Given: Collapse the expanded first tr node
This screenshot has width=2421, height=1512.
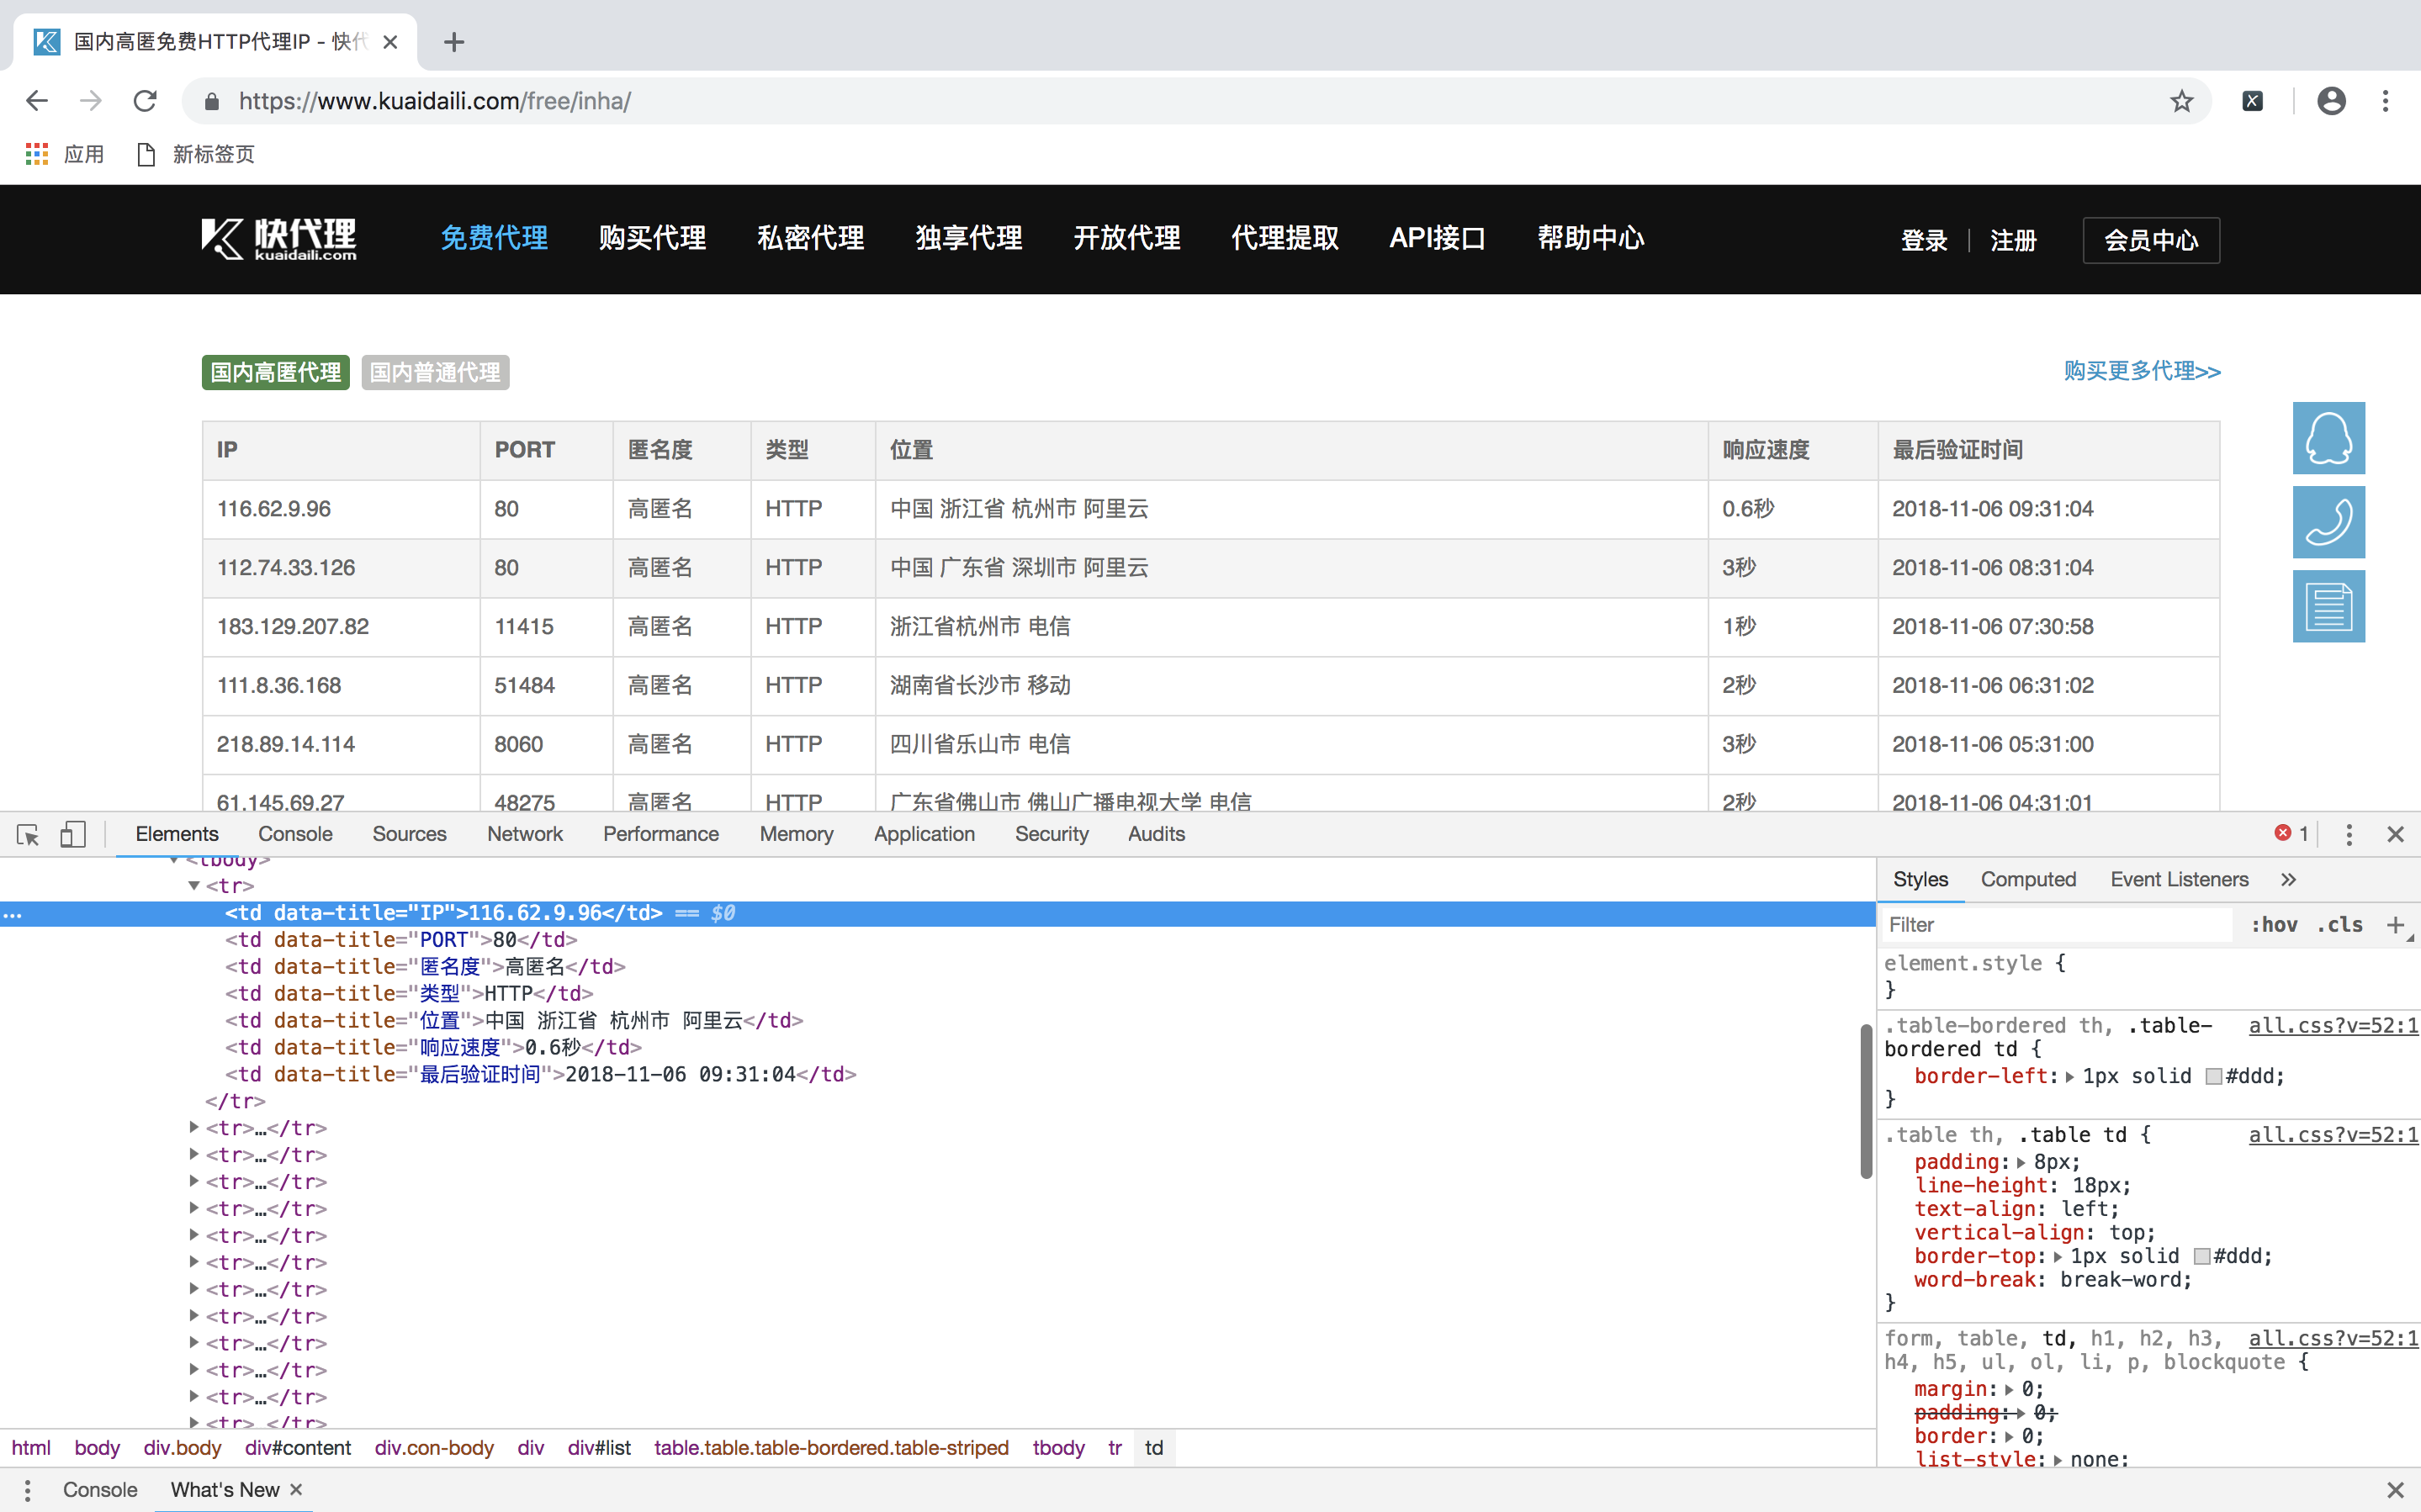Looking at the screenshot, I should pyautogui.click(x=194, y=886).
